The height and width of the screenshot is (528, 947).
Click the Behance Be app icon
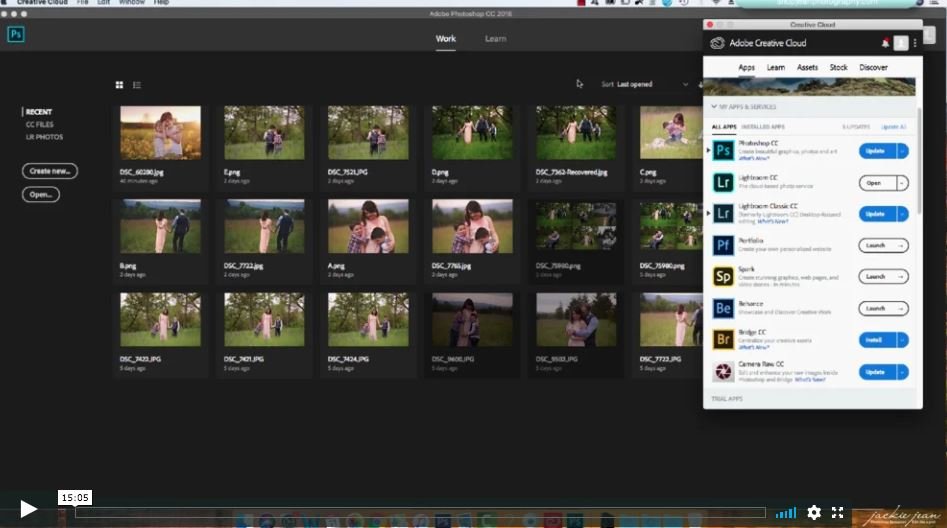pos(723,309)
